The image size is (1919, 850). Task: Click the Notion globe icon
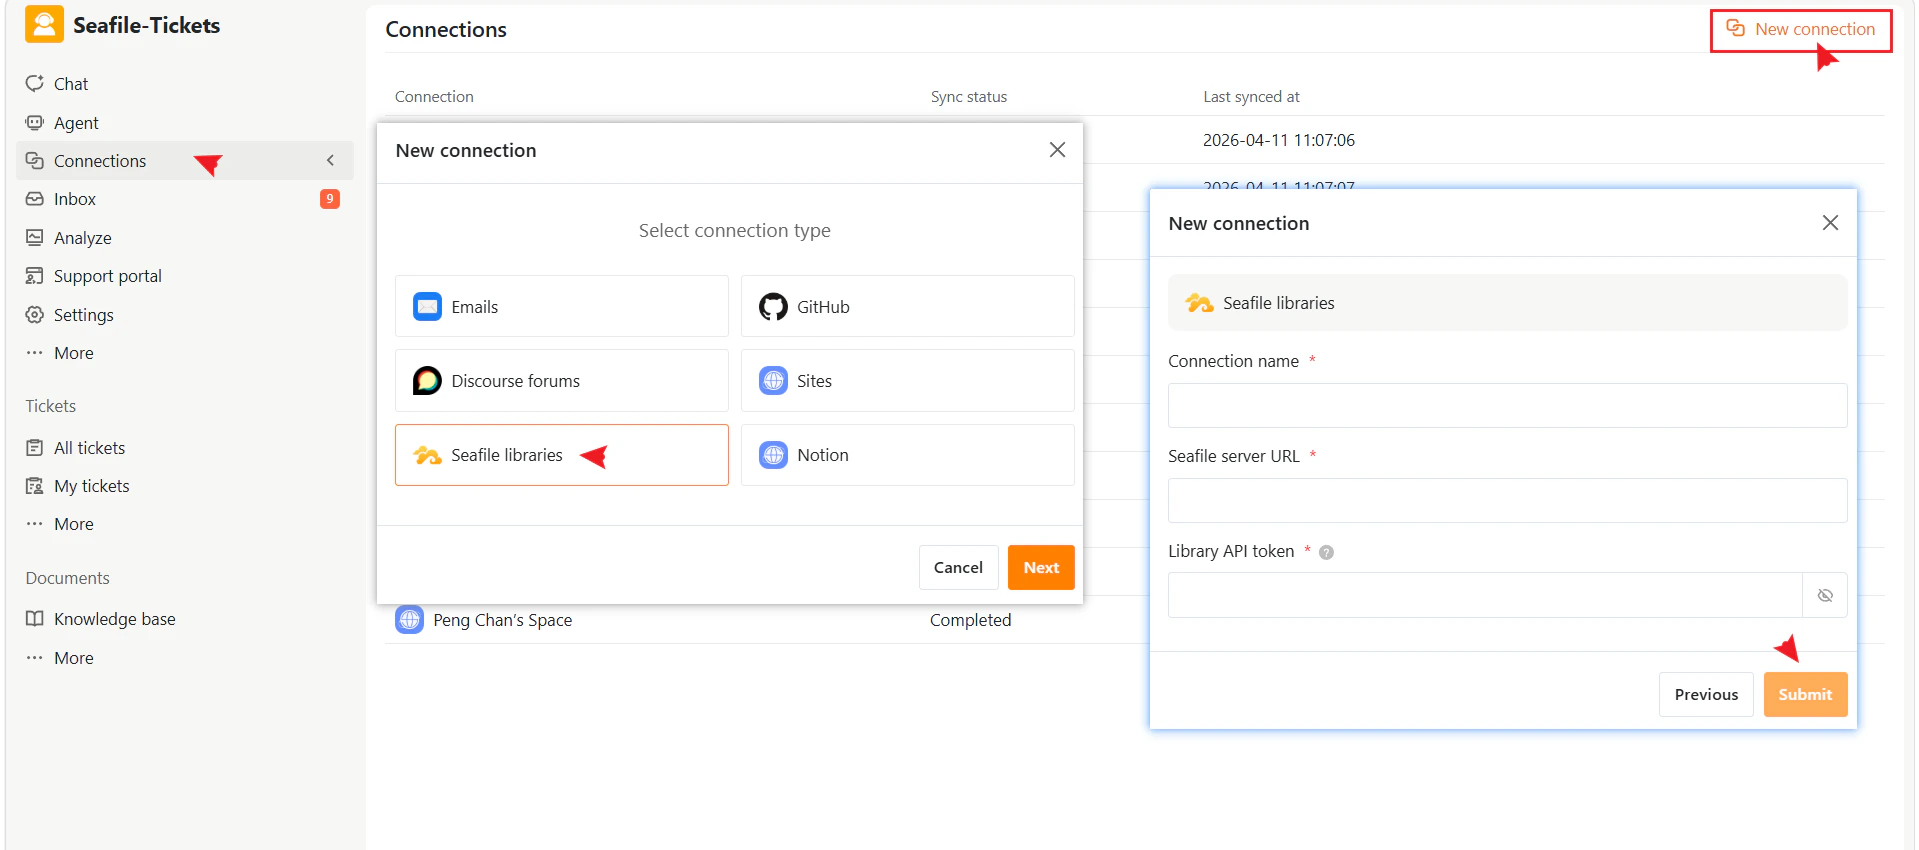point(773,455)
